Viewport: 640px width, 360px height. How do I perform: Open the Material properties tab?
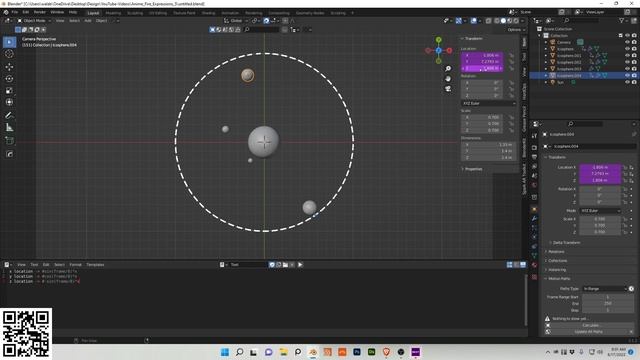tap(534, 265)
